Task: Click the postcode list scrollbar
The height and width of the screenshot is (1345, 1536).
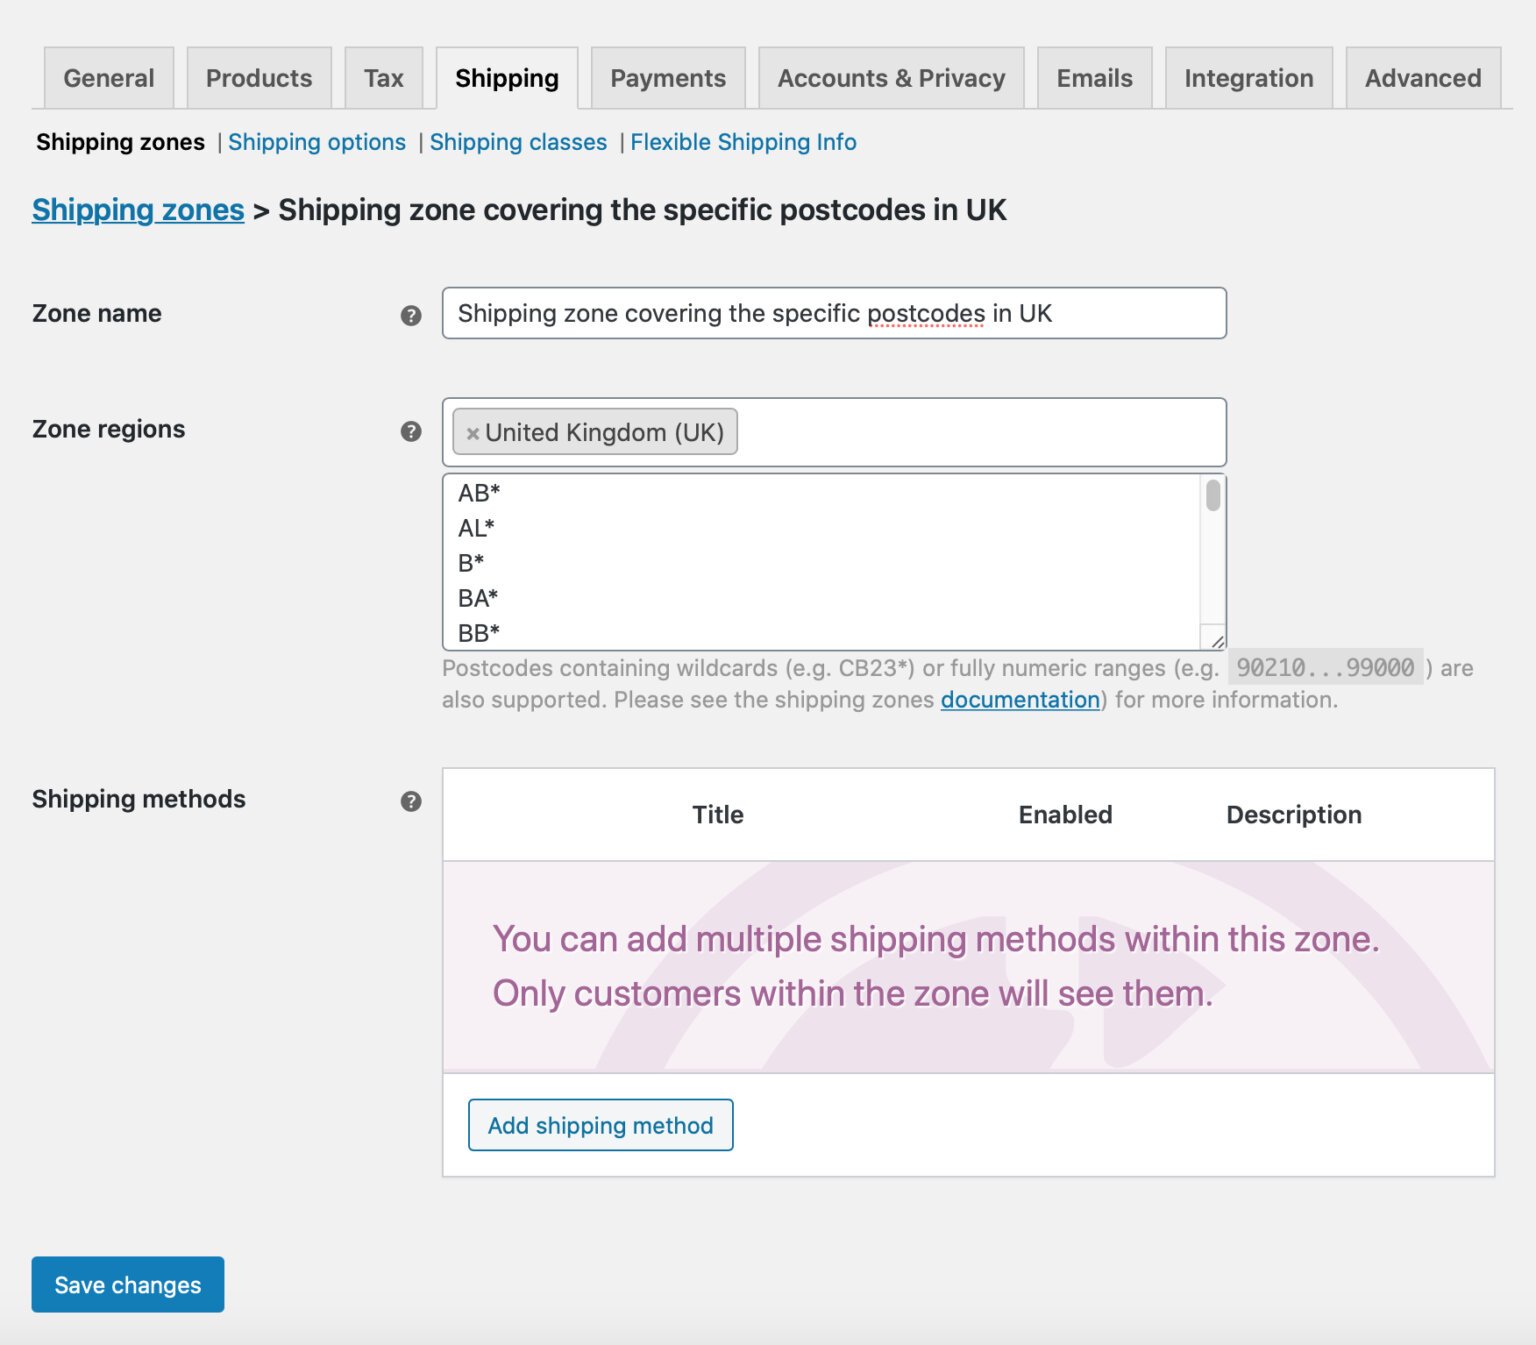Action: pyautogui.click(x=1212, y=495)
